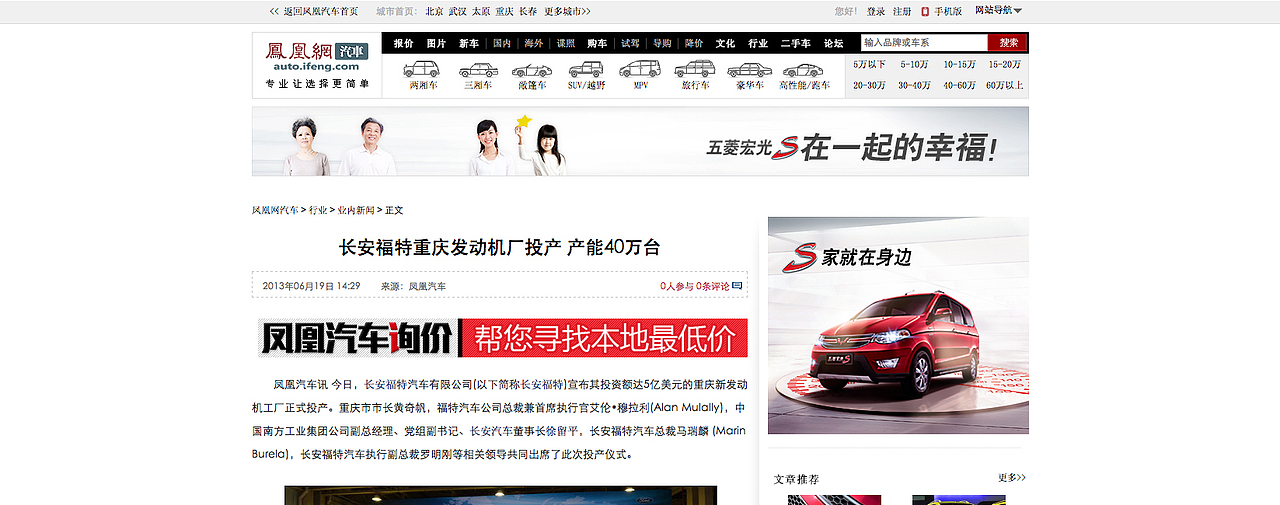Choose city 武汉
The width and height of the screenshot is (1280, 505).
point(457,11)
